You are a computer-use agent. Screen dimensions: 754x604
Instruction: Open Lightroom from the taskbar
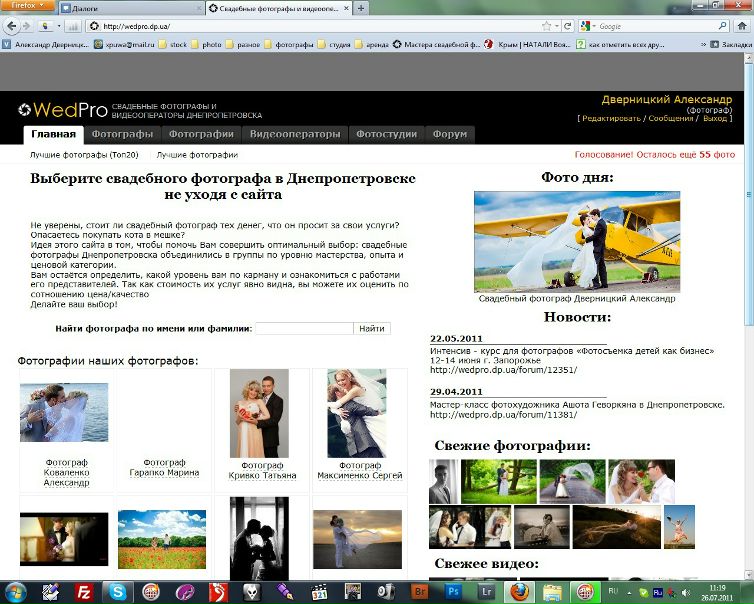(x=486, y=591)
